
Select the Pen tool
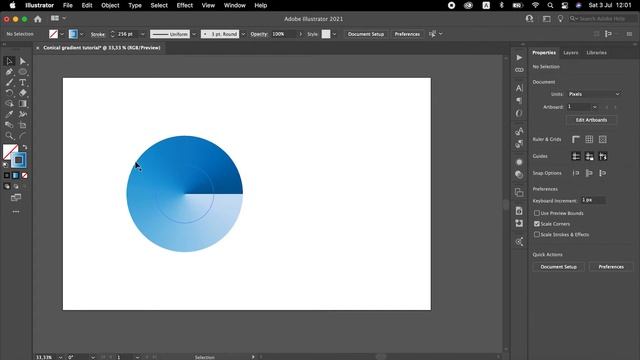tap(9, 72)
